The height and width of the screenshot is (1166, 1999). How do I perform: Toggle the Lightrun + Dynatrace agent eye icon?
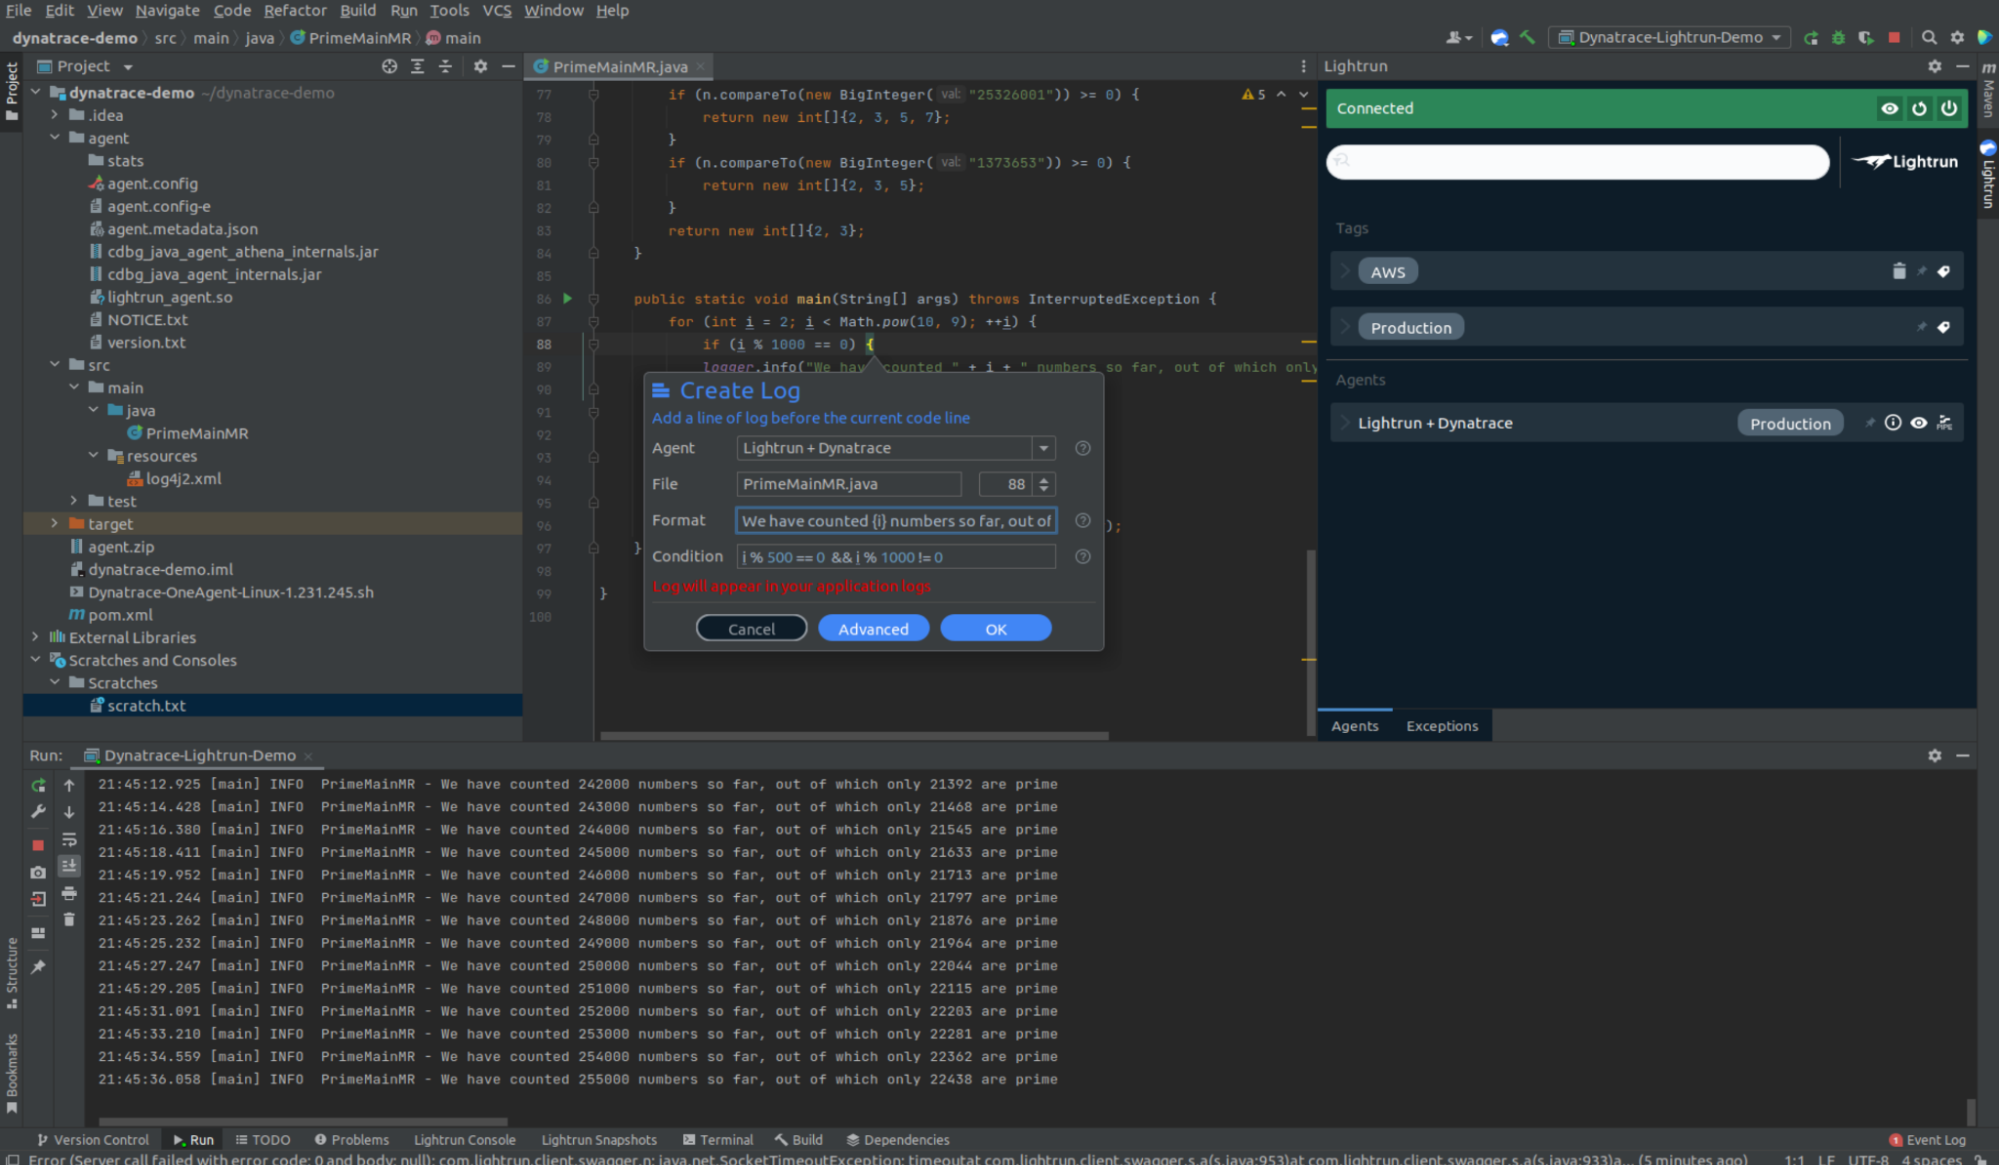[1919, 423]
